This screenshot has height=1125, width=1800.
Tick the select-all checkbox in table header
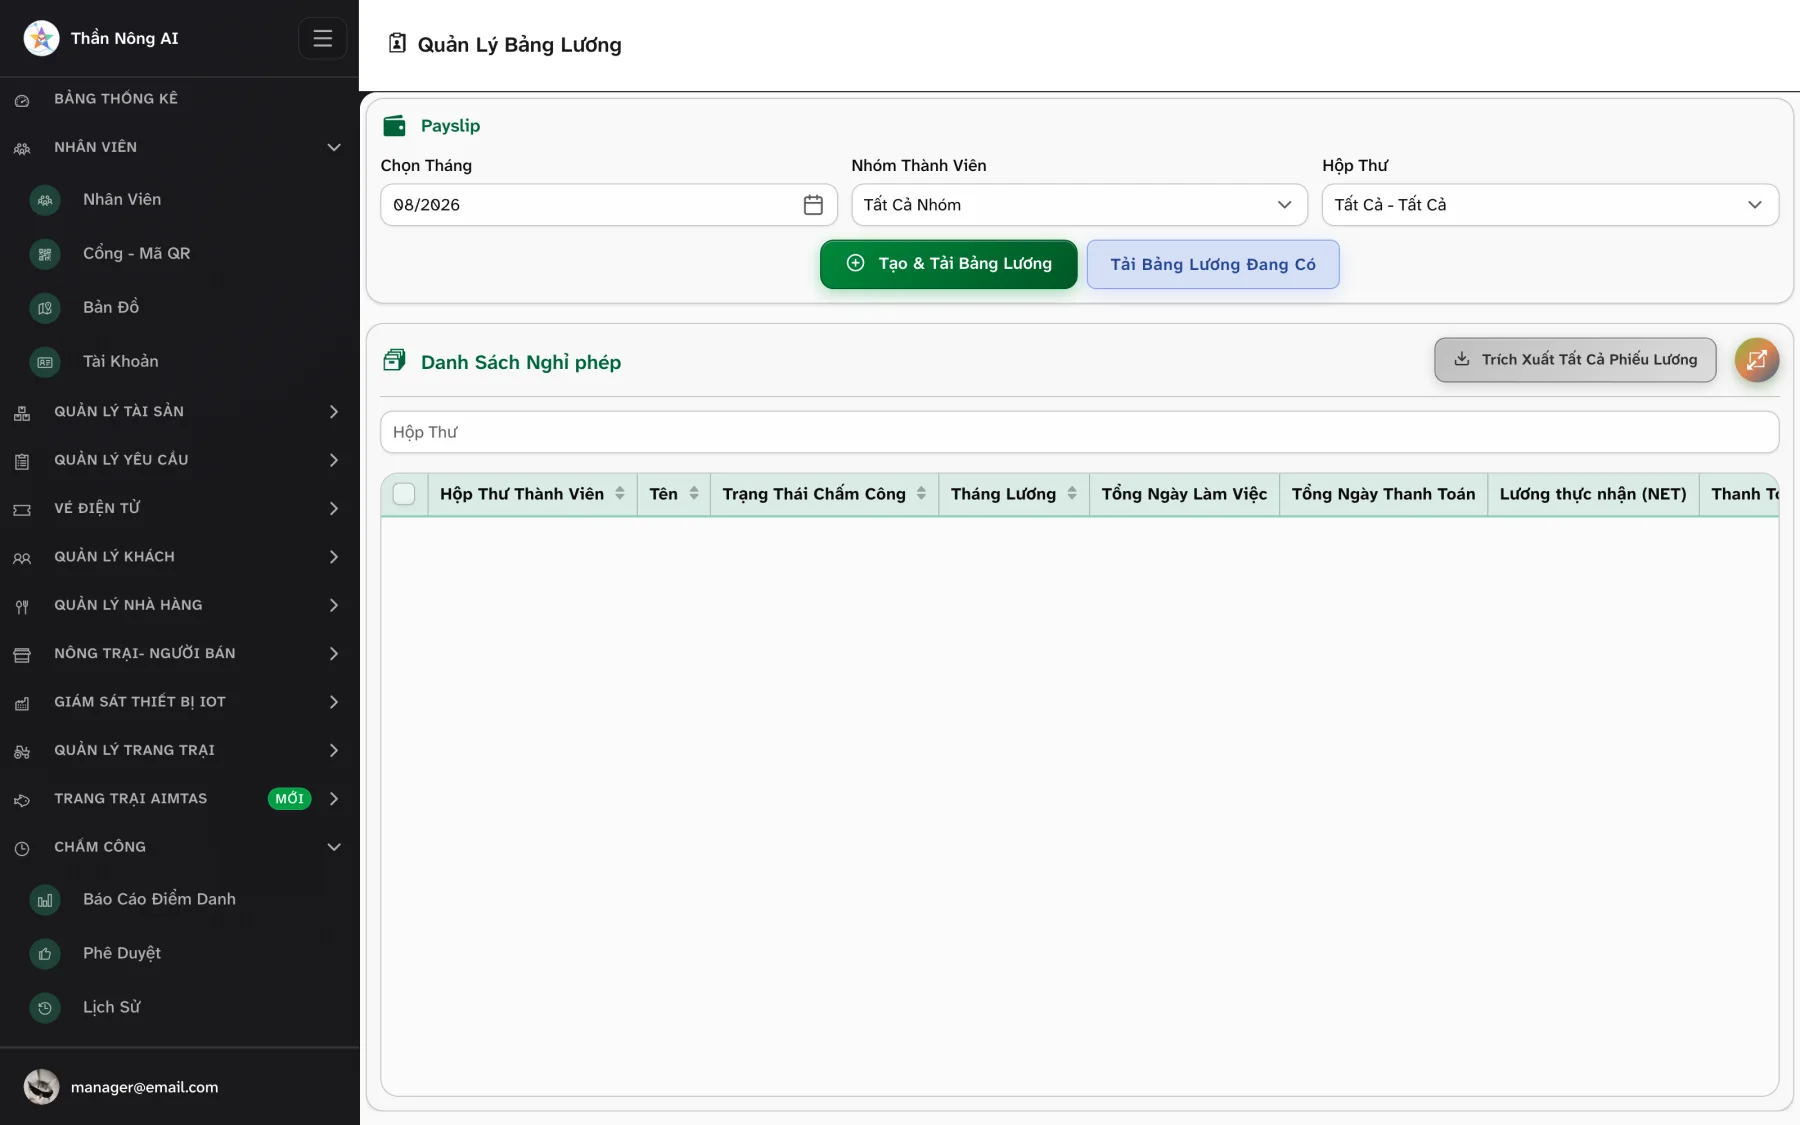(x=404, y=494)
